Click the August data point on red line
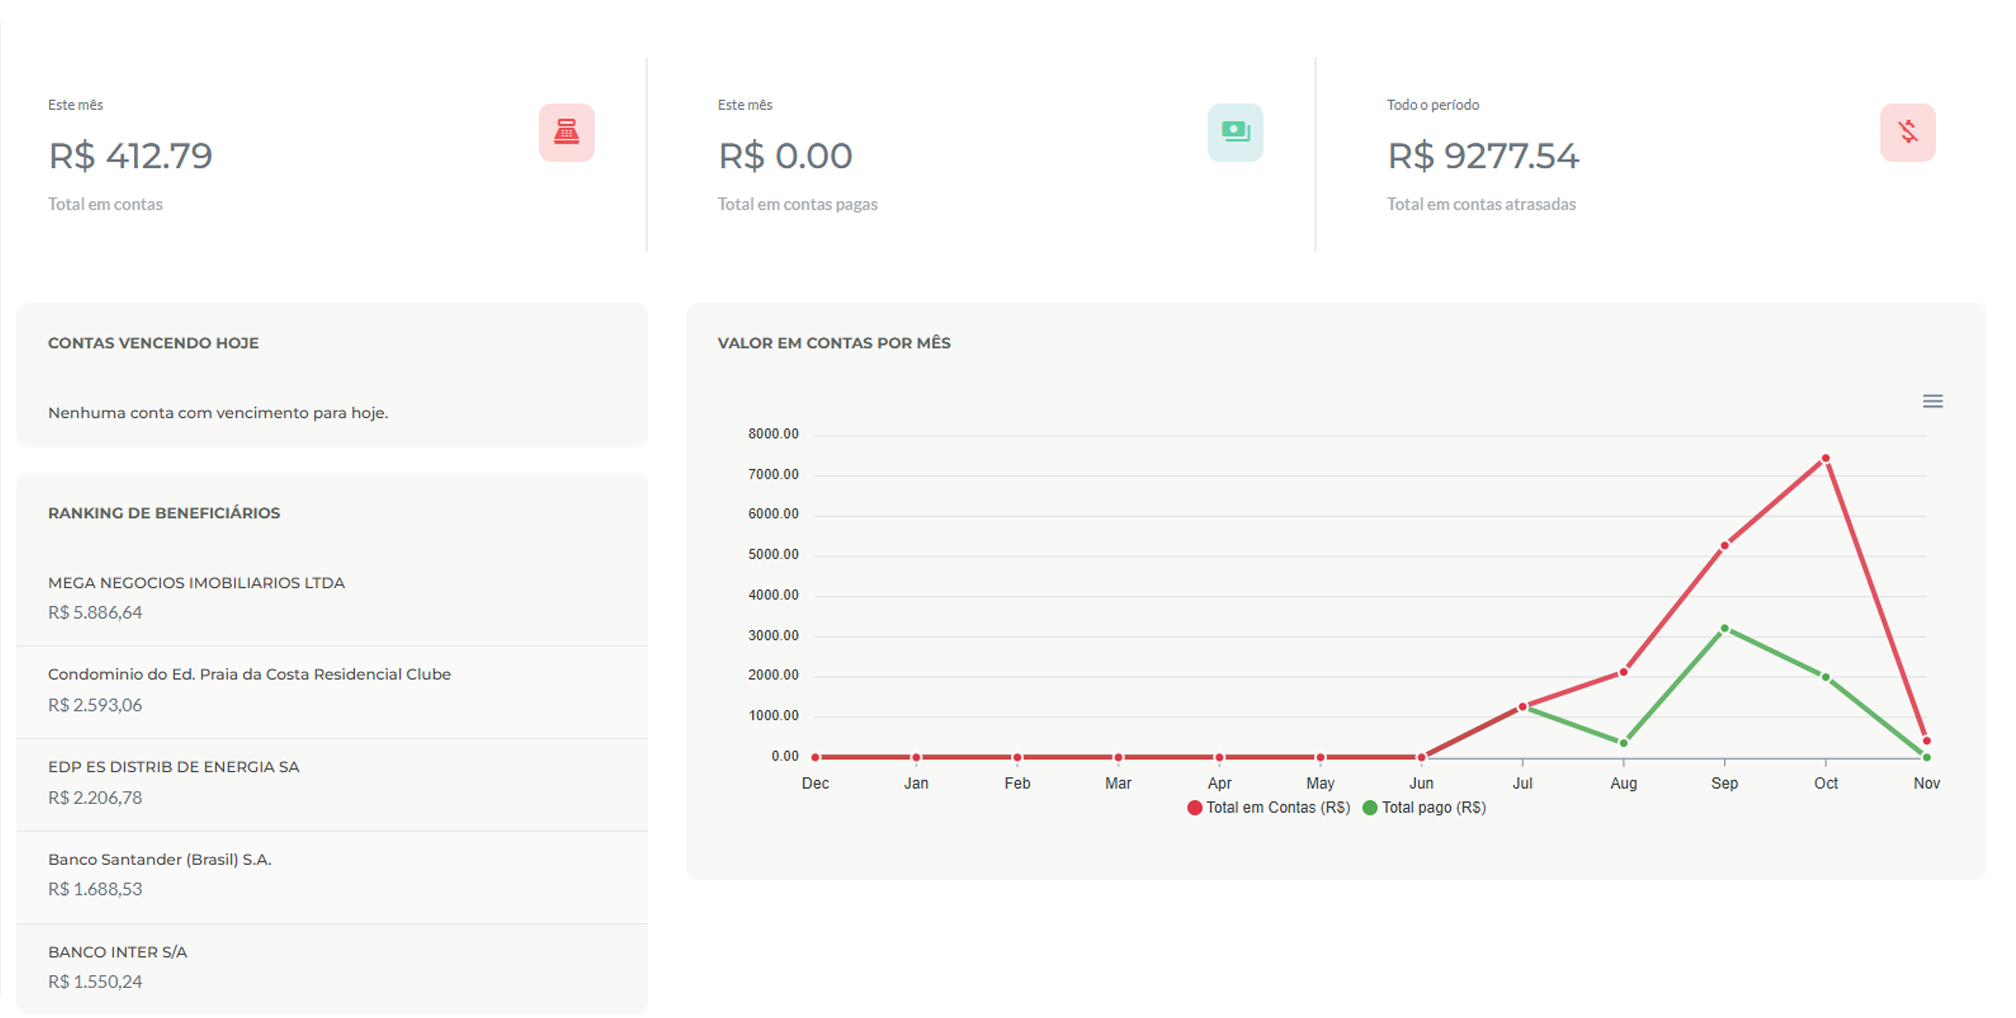2016x1018 pixels. [x=1623, y=672]
